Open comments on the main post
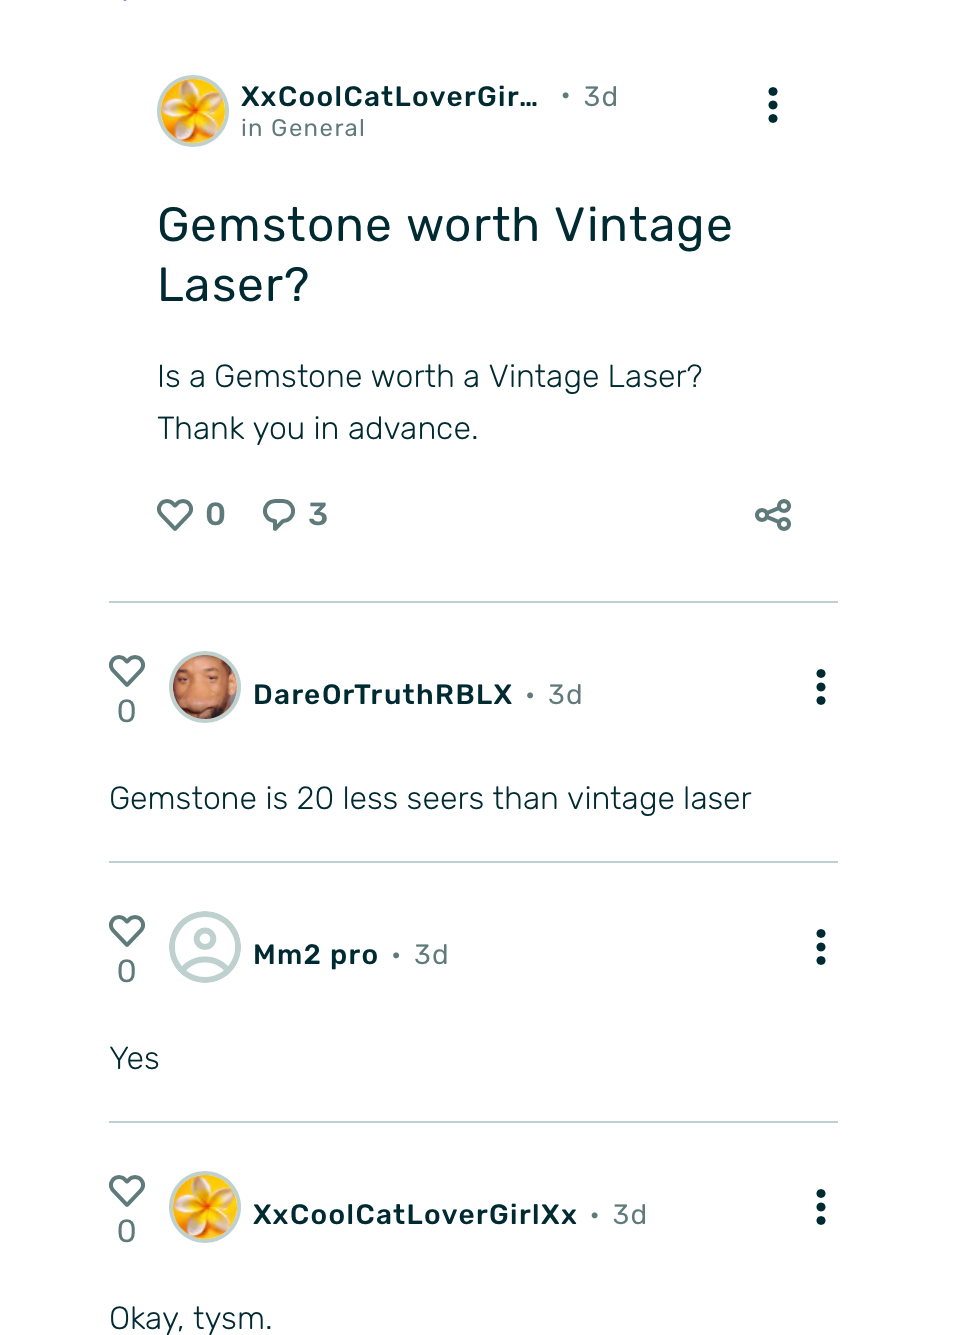 279,514
